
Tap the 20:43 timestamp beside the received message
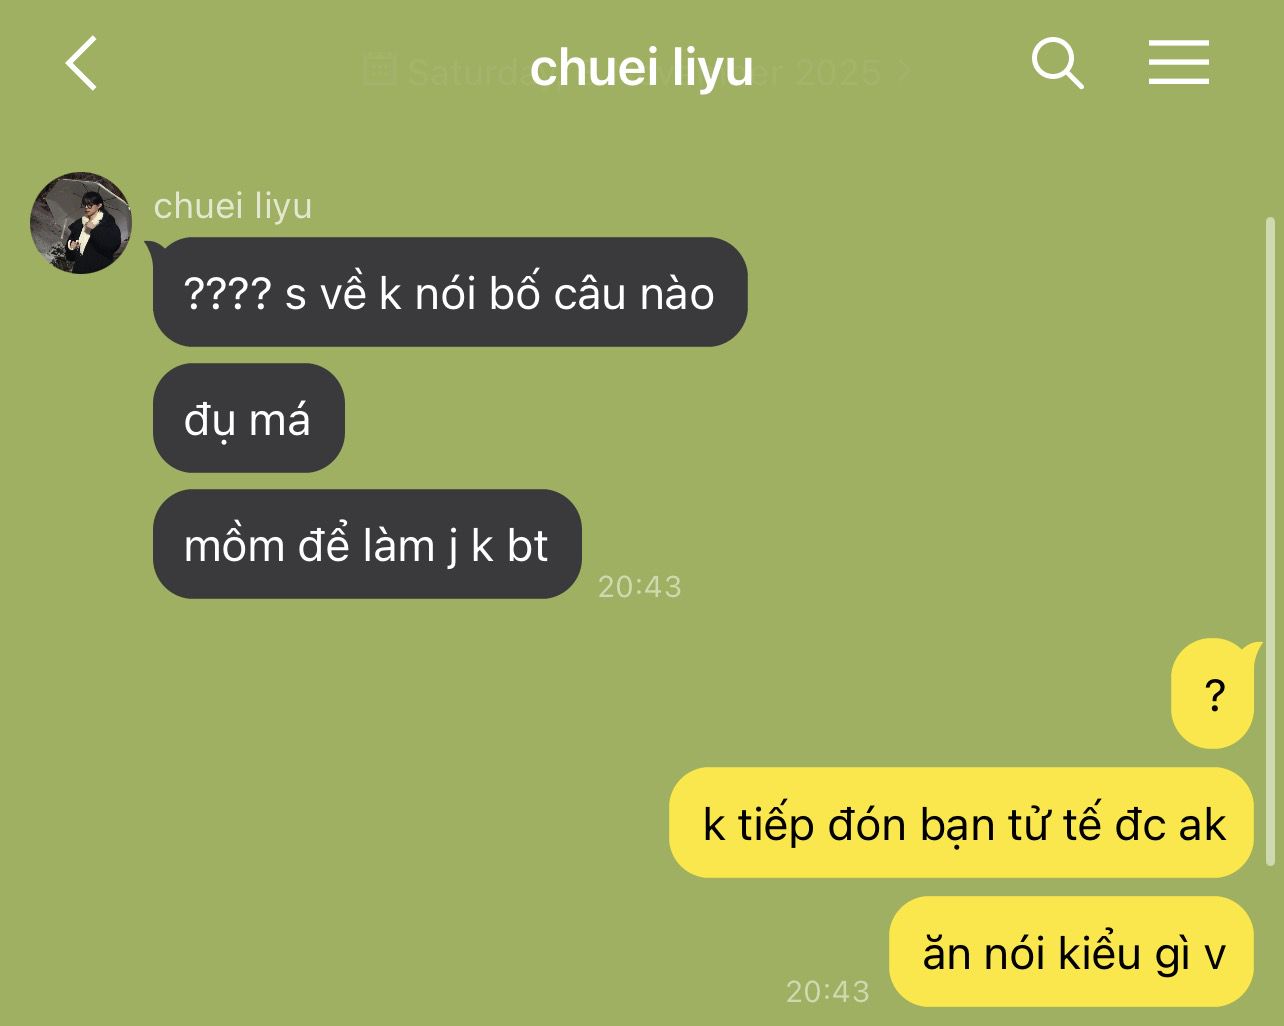tap(640, 586)
